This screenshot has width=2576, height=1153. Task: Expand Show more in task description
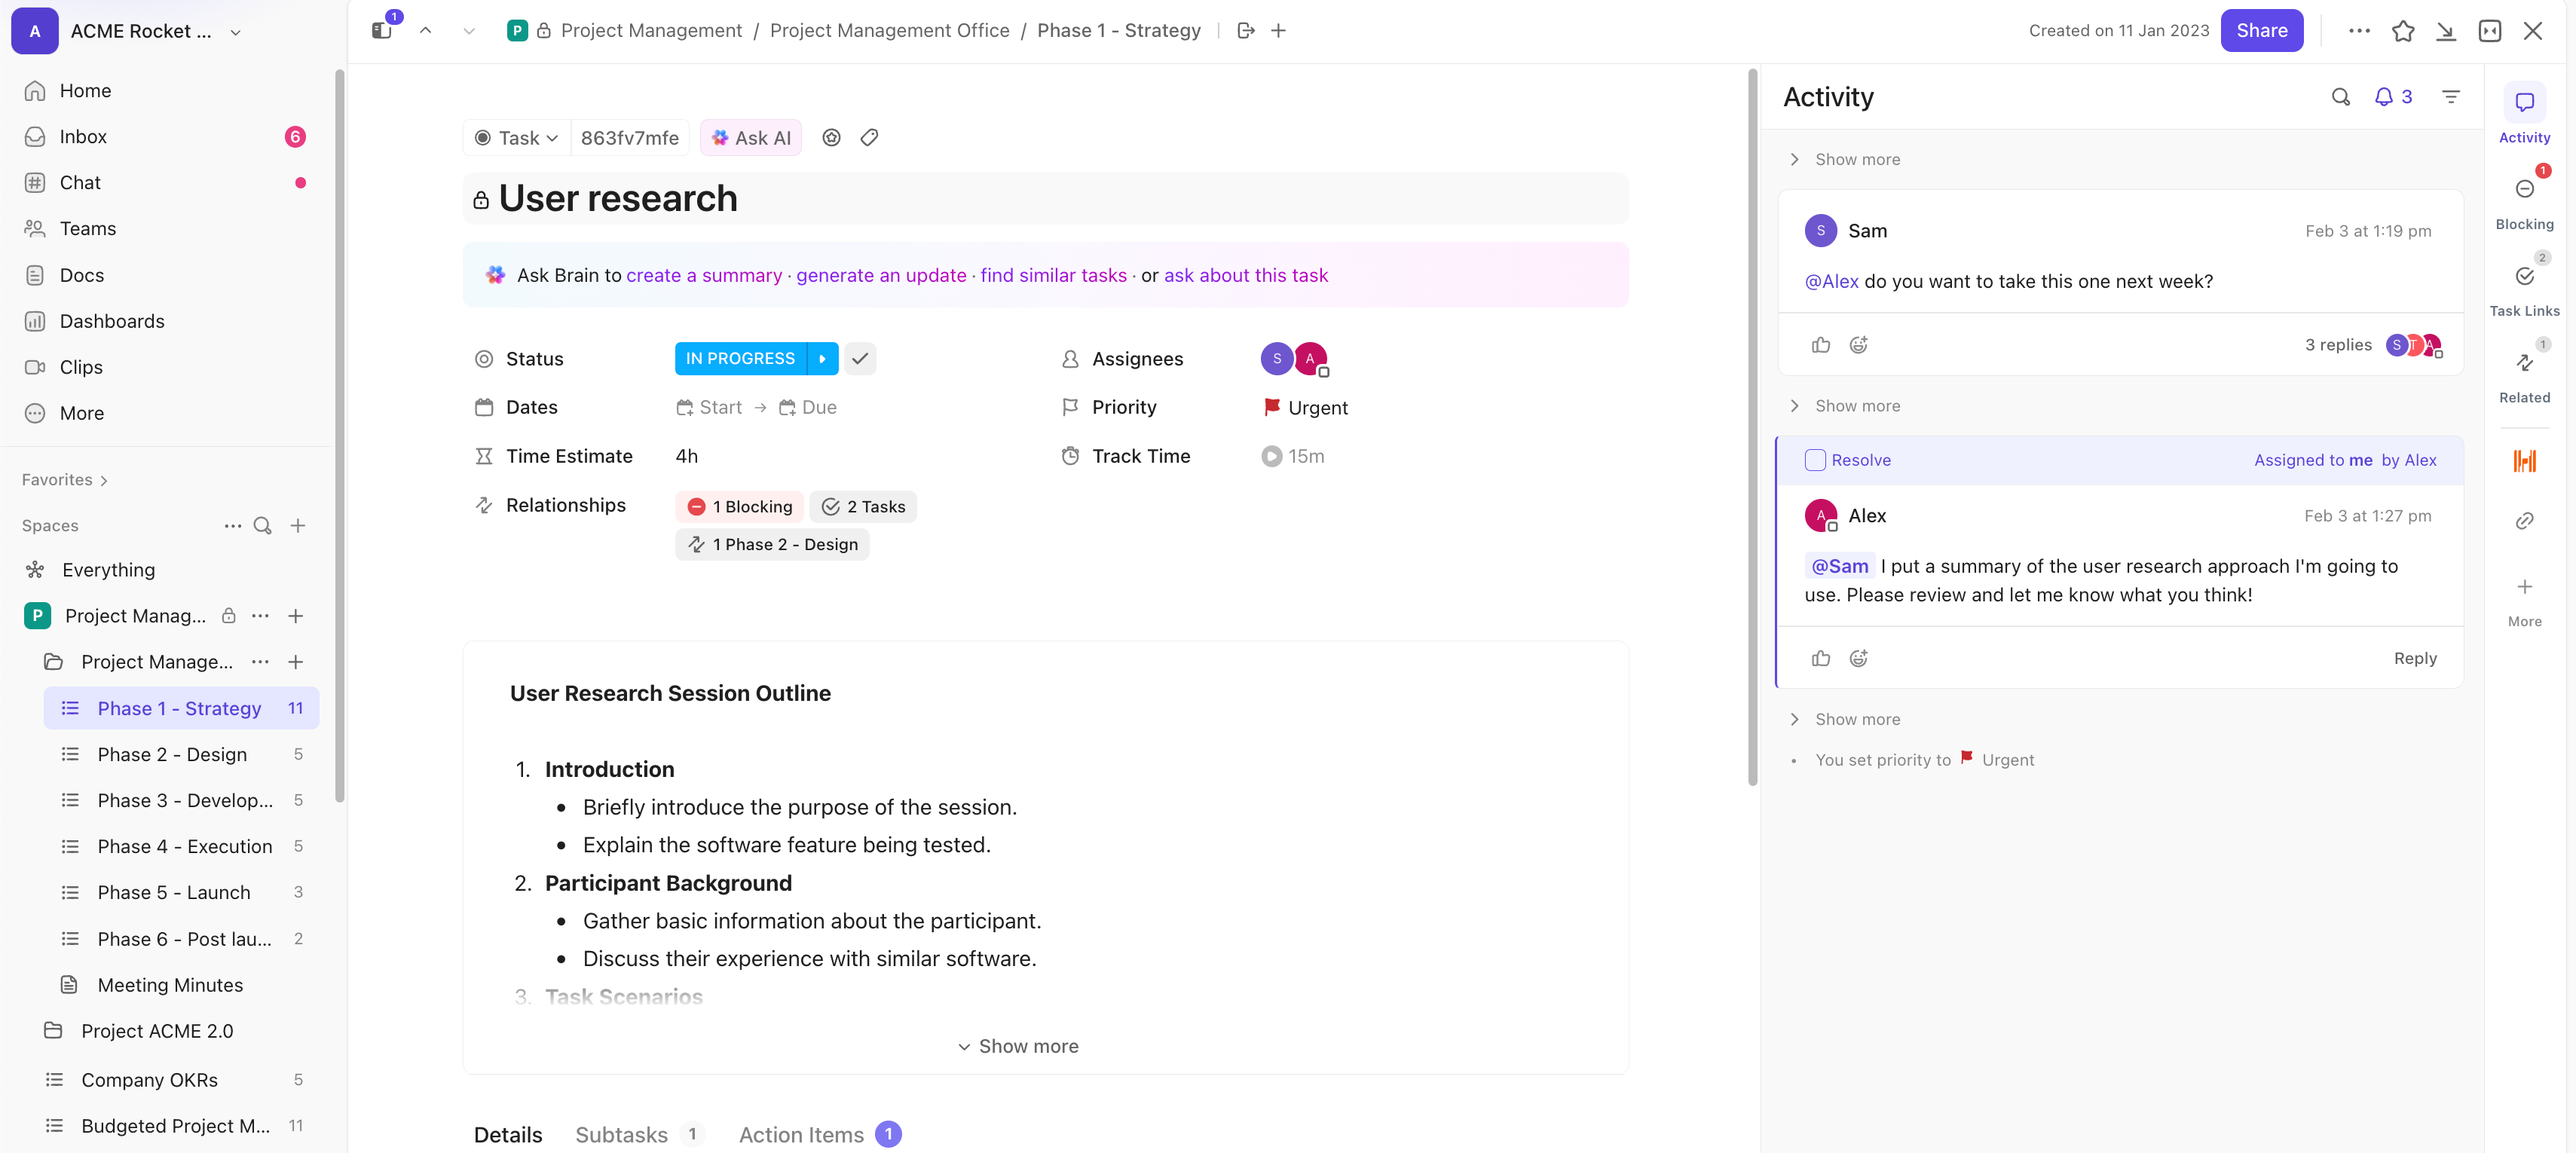1018,1046
